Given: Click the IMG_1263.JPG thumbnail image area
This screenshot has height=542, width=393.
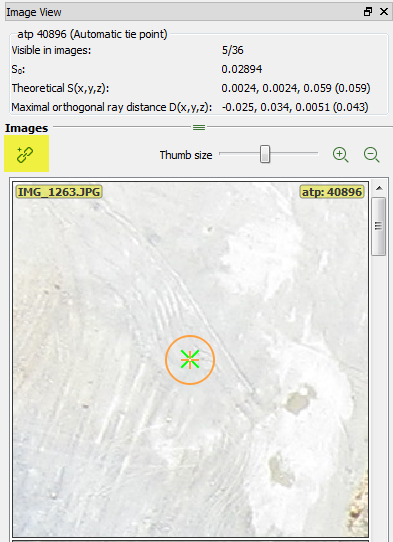Looking at the screenshot, I should (x=190, y=359).
